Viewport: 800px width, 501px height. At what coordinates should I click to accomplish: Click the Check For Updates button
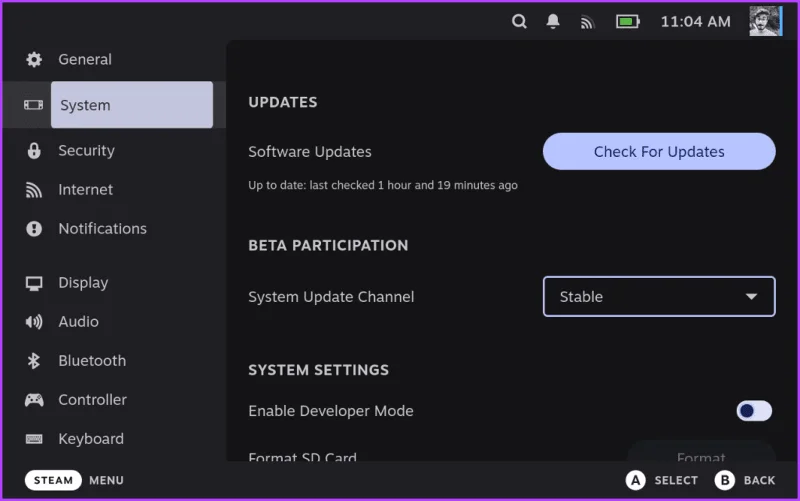[659, 152]
